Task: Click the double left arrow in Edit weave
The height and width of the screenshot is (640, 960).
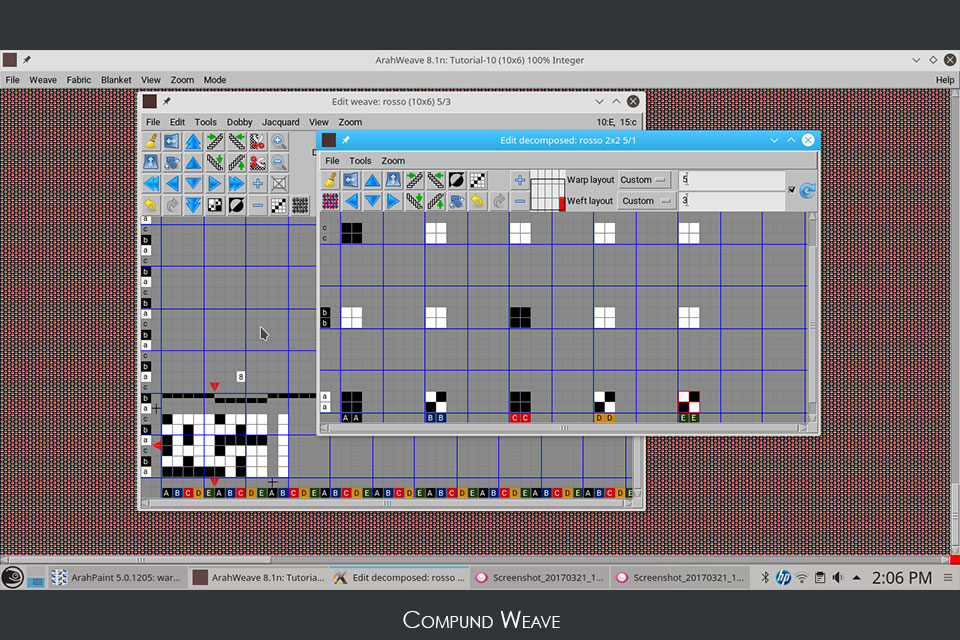Action: tap(151, 184)
